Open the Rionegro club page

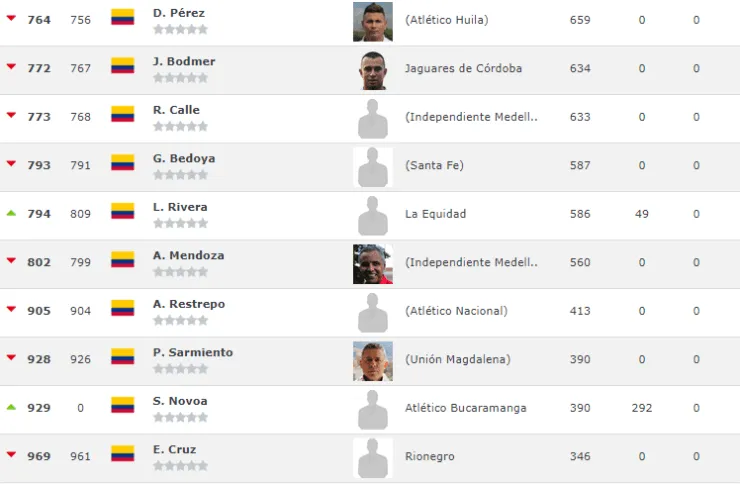tap(429, 456)
